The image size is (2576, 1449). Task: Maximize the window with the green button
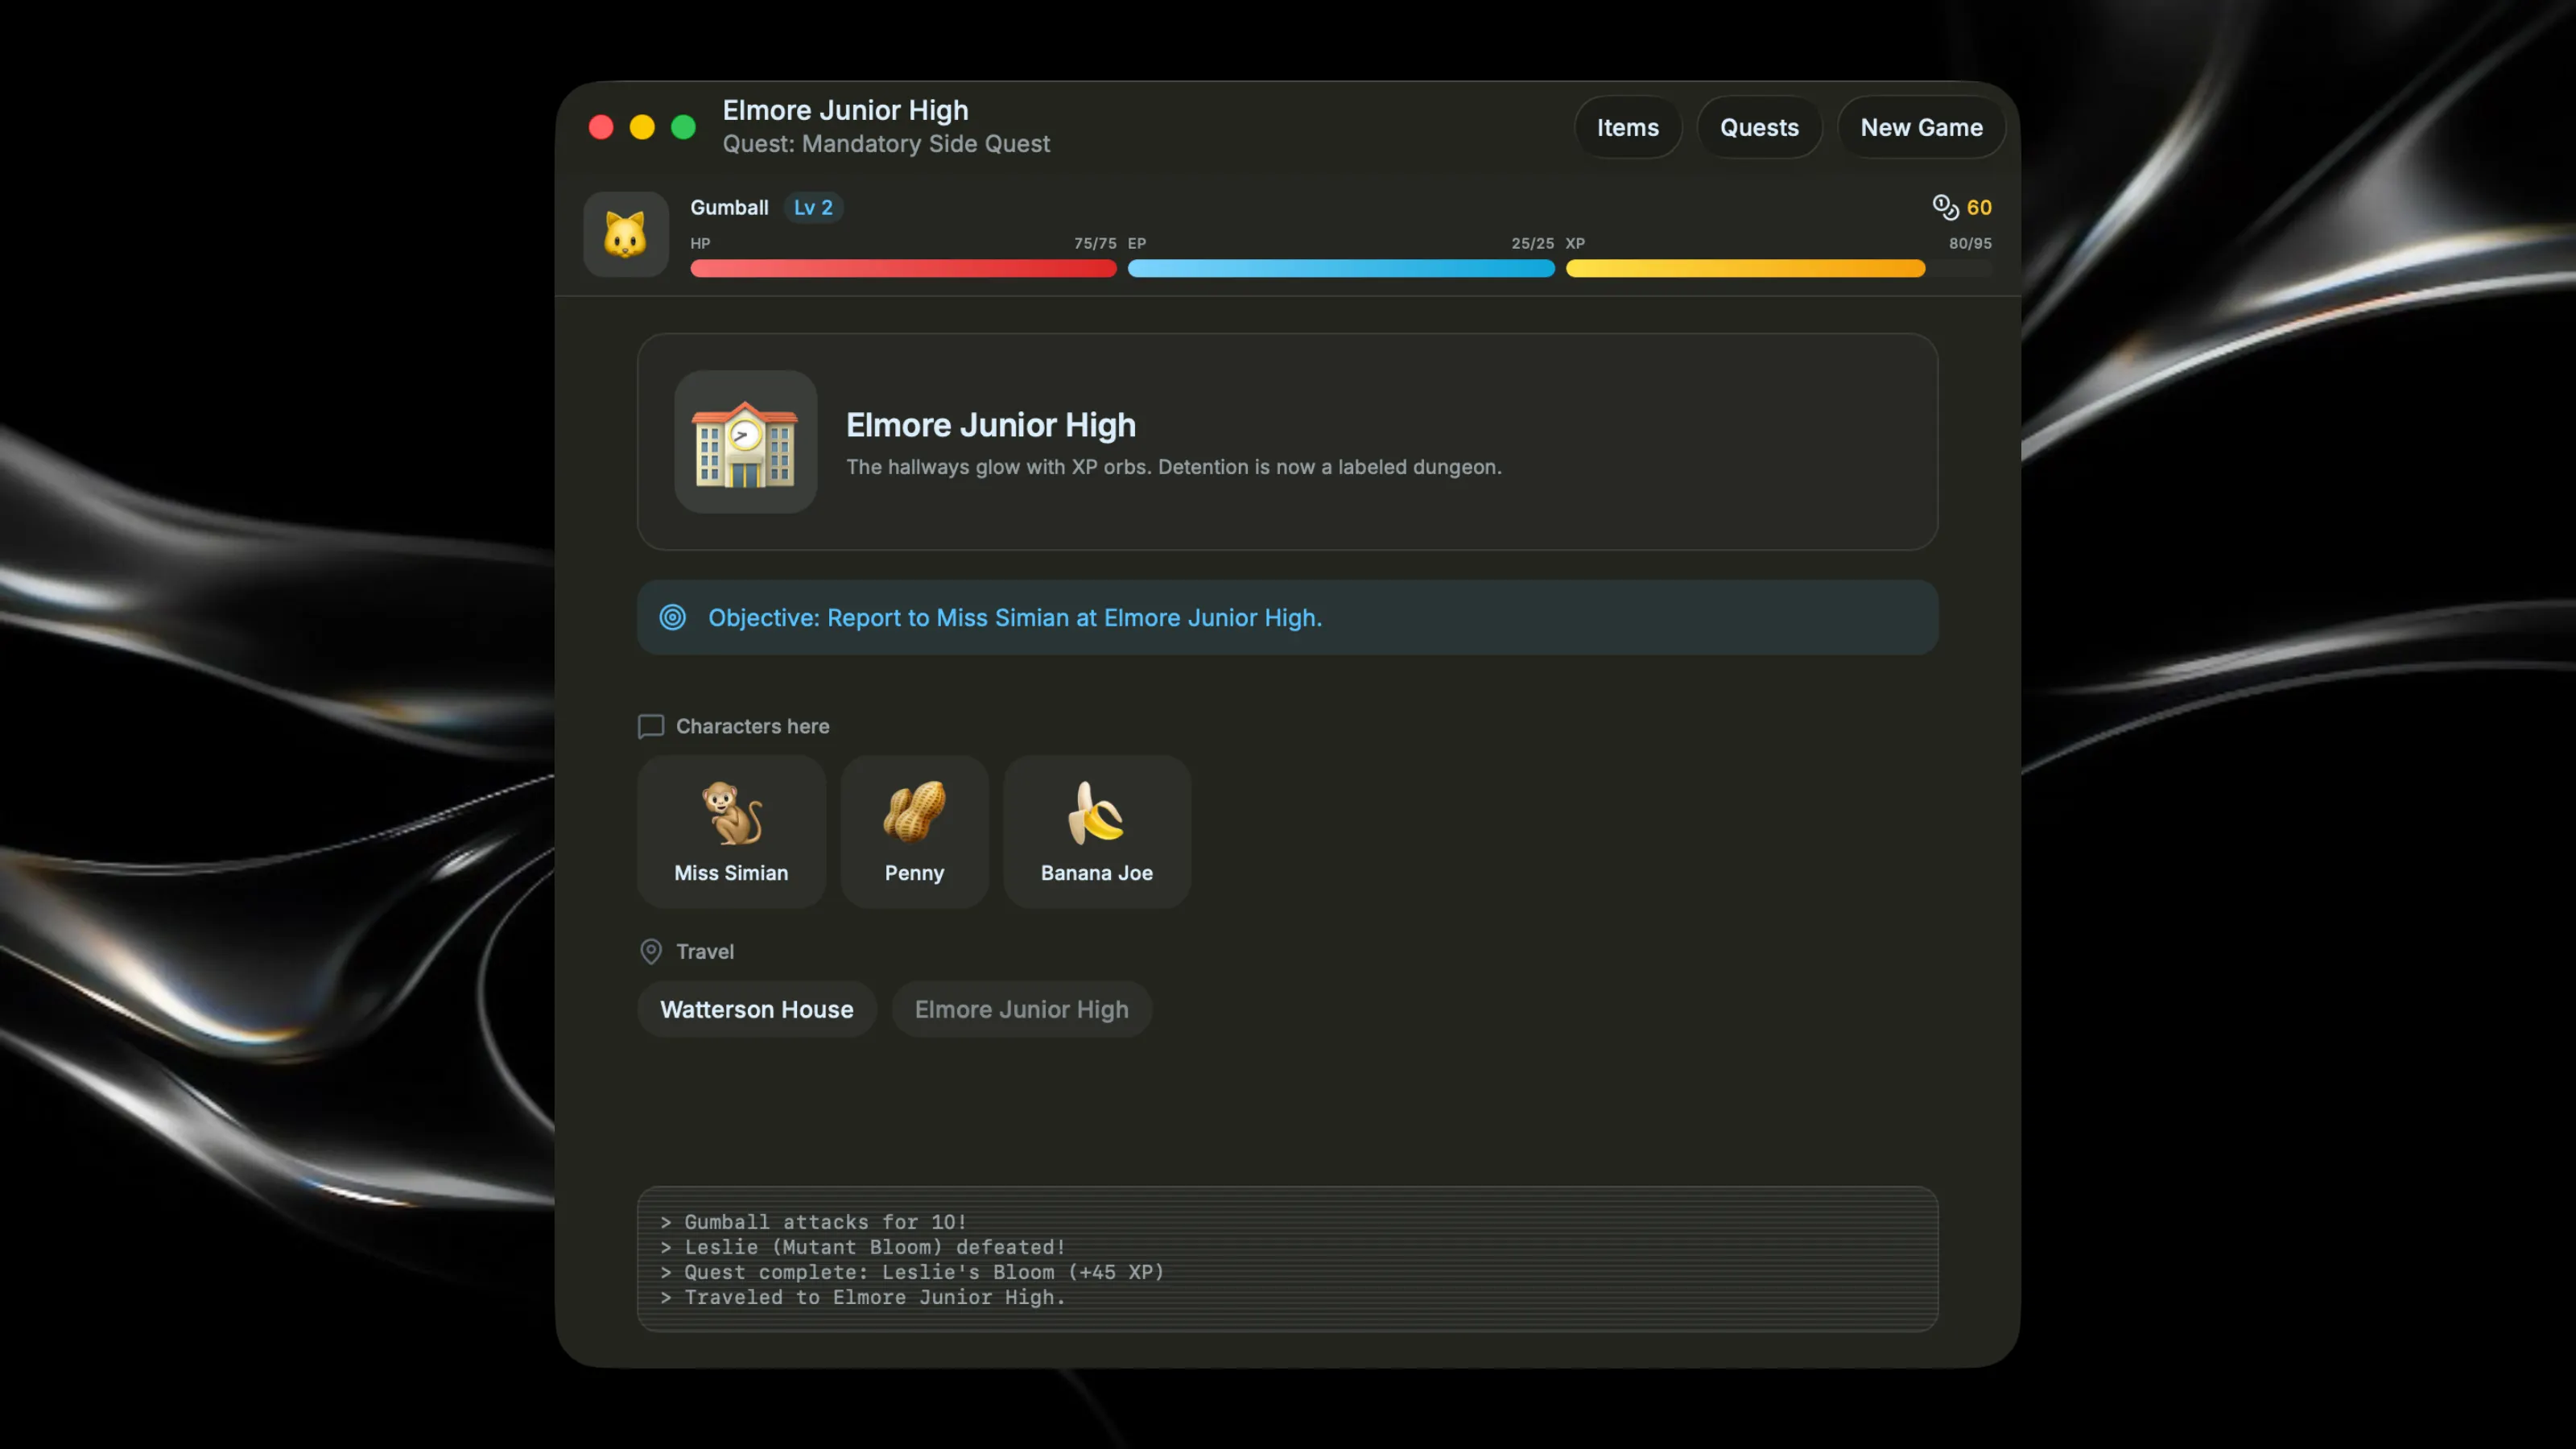click(683, 127)
